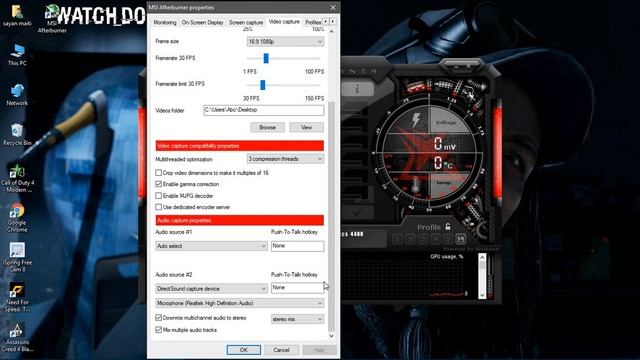Open the MSI Afterburner desktop shortcut

coord(52,19)
